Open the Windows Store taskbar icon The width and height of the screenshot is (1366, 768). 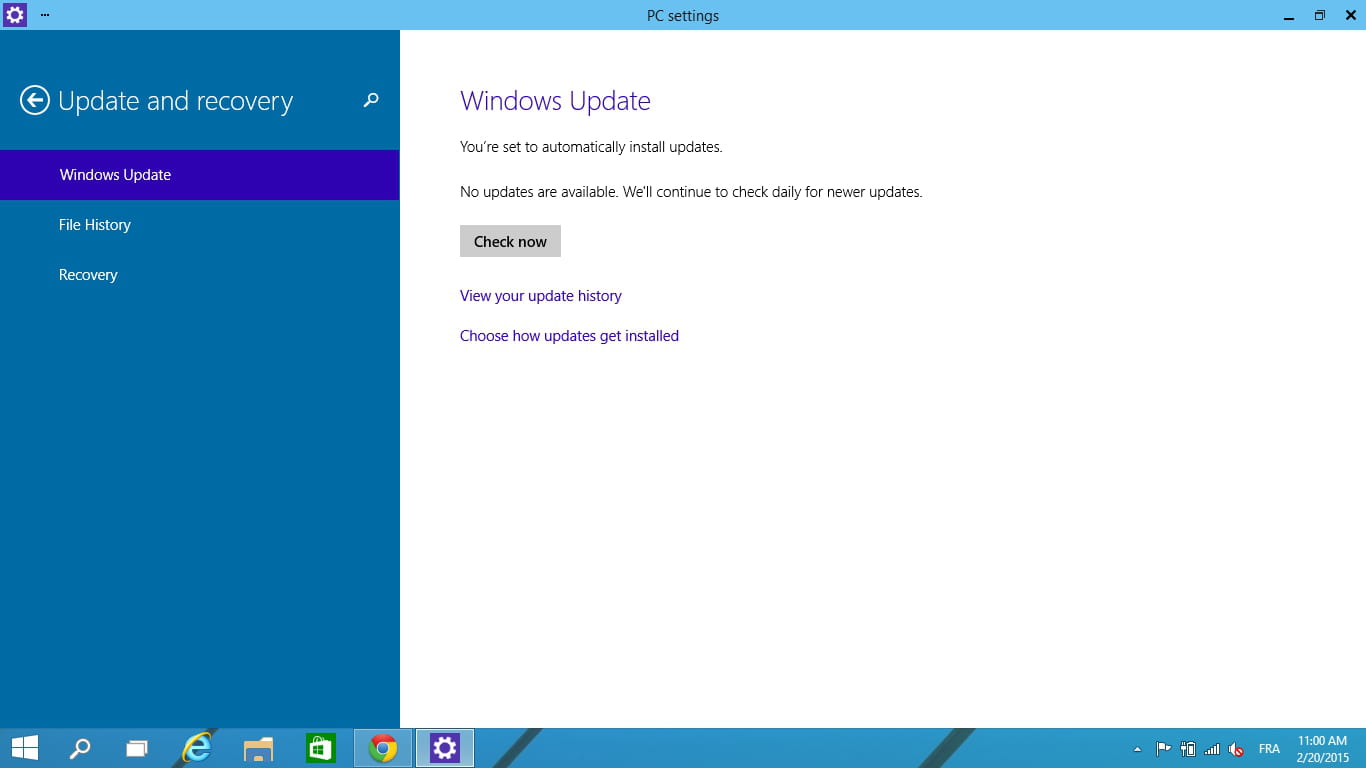pyautogui.click(x=320, y=748)
